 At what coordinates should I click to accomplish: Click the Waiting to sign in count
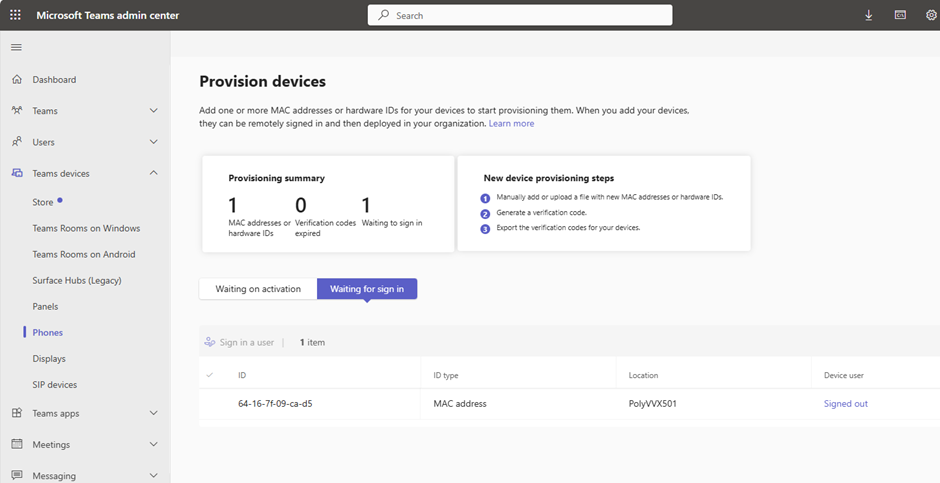(366, 206)
